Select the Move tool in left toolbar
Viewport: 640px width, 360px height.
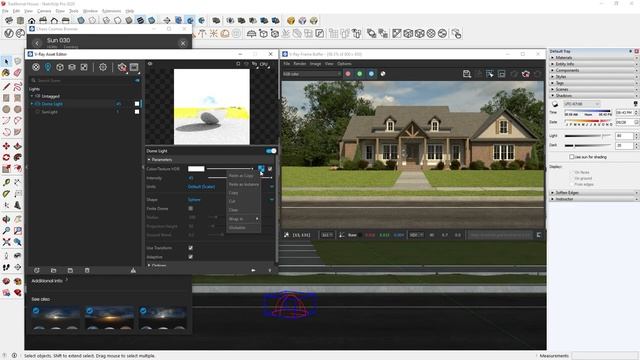[x=6, y=146]
